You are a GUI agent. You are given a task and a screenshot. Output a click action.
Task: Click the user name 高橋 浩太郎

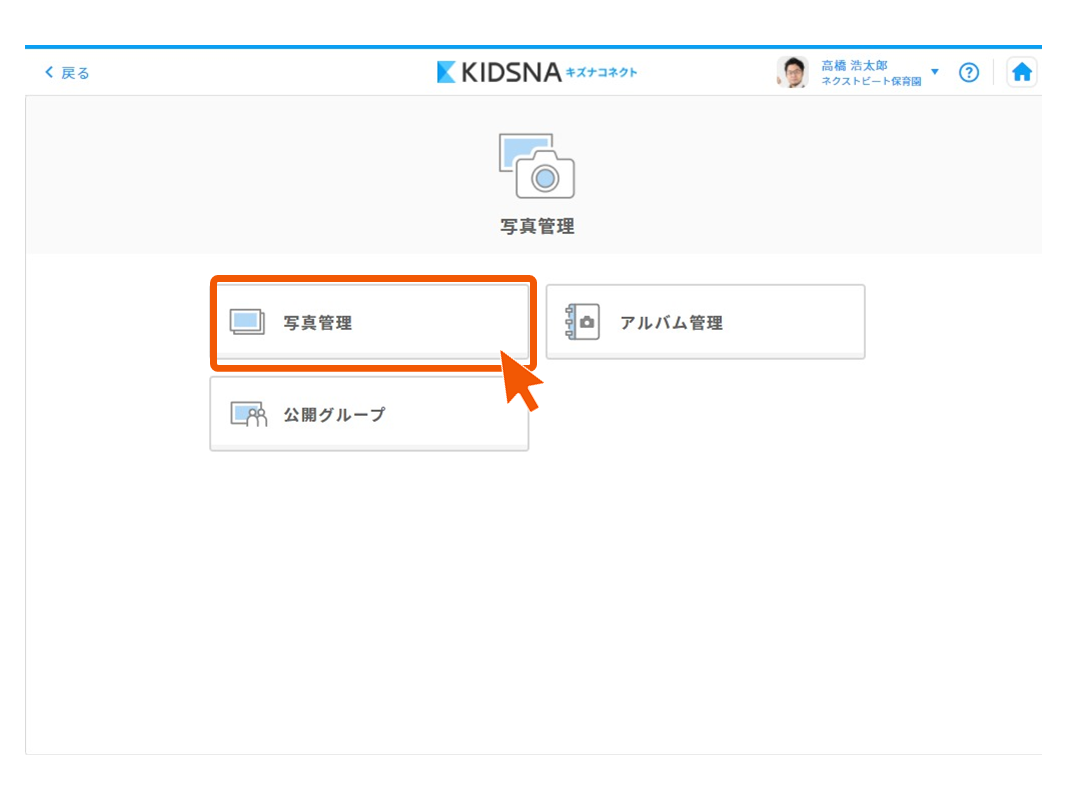(x=854, y=65)
